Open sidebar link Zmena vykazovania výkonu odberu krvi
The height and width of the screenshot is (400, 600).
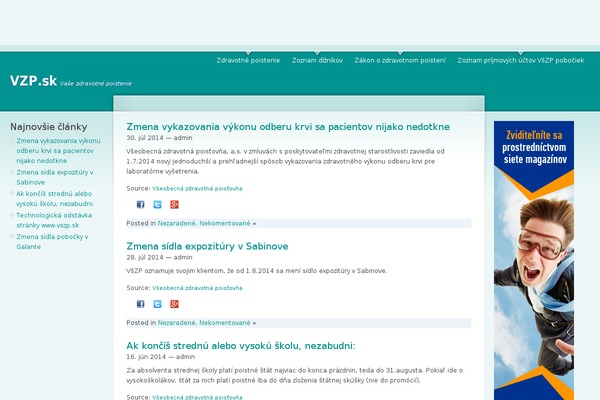click(x=58, y=151)
